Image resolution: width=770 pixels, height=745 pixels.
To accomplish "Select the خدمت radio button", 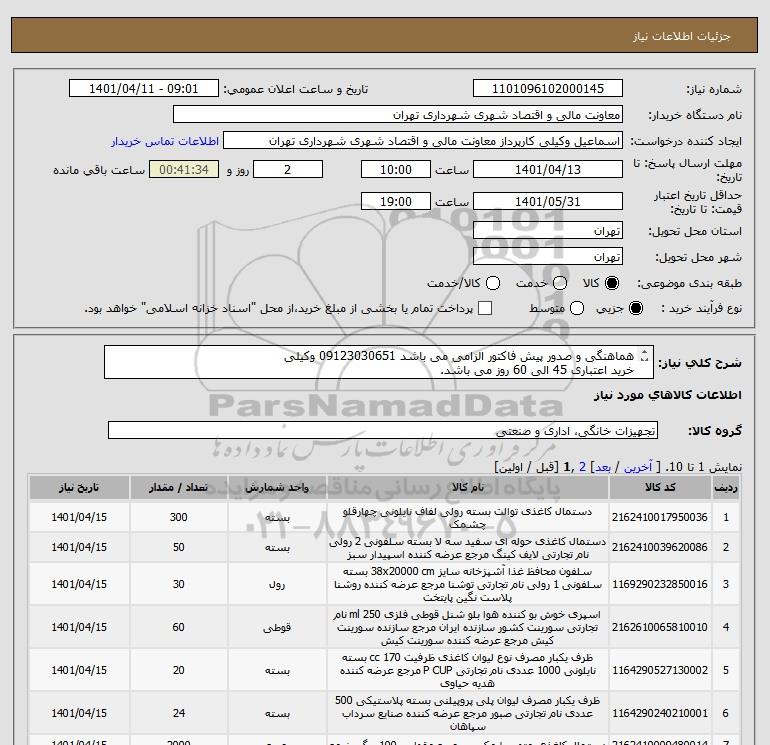I will tap(560, 283).
